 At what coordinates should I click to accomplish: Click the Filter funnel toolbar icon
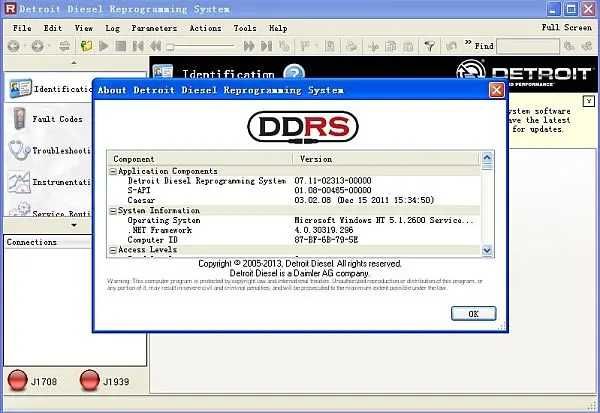point(430,46)
